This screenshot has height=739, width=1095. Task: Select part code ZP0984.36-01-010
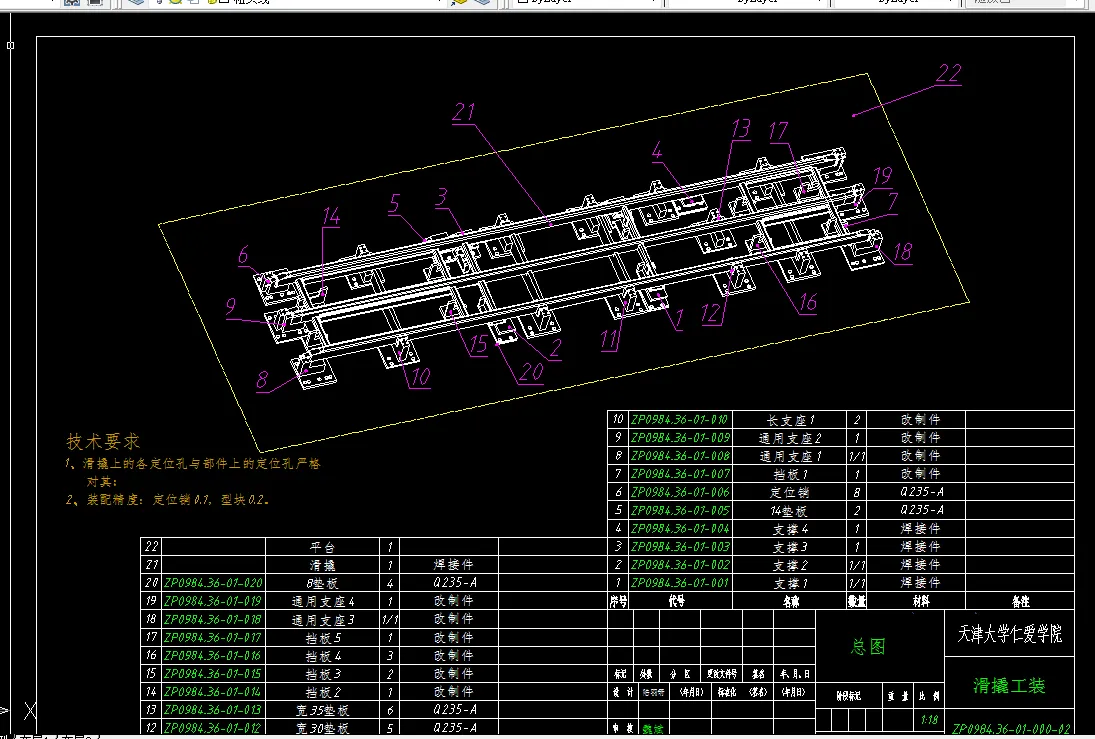pos(680,419)
